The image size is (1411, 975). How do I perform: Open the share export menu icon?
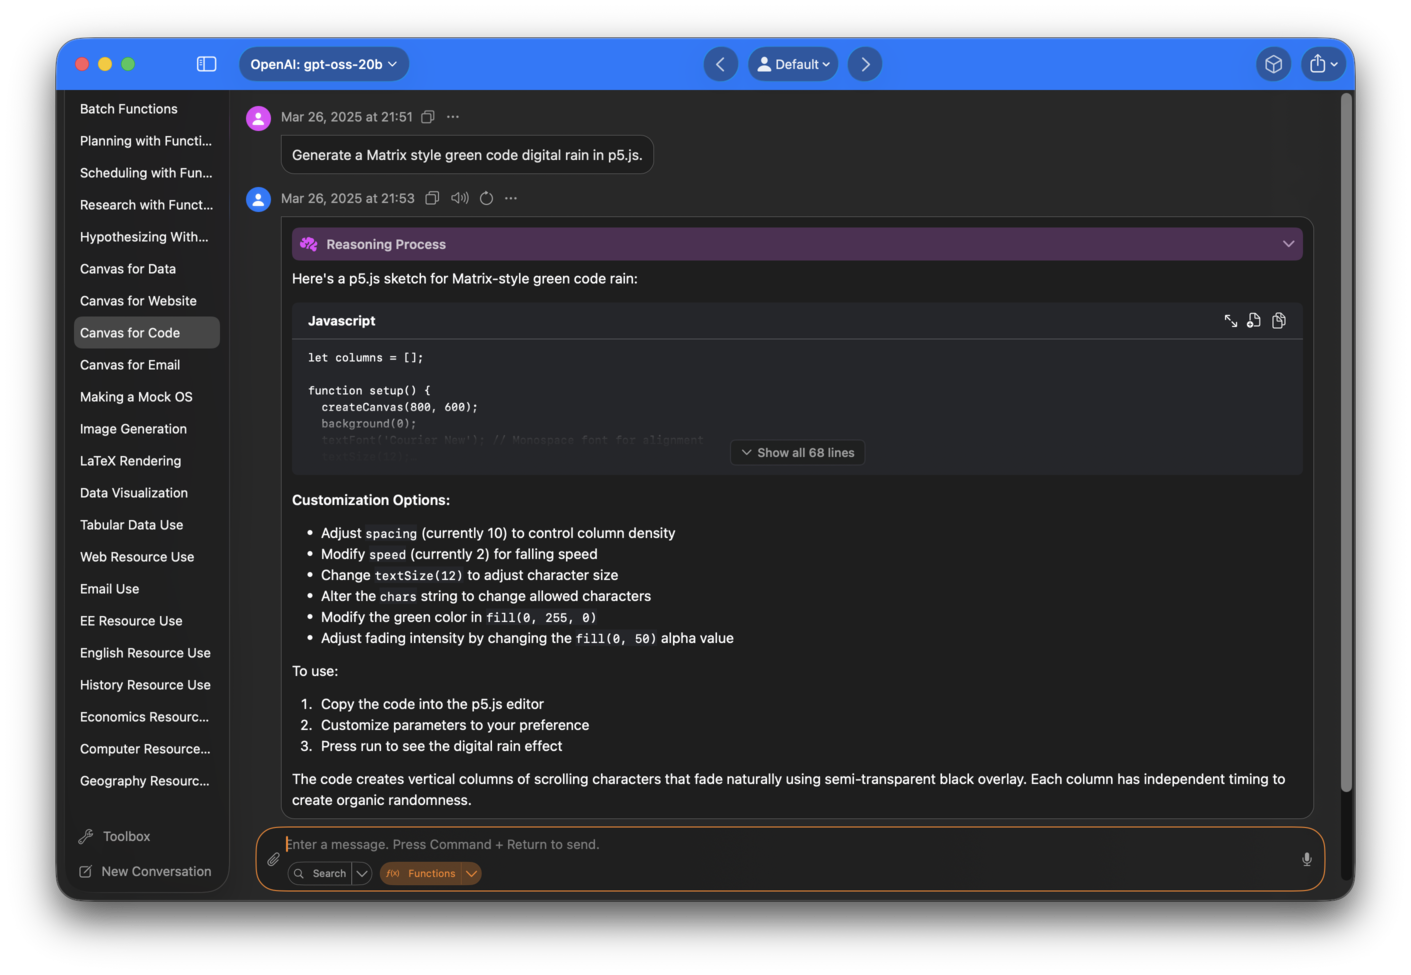(1322, 64)
